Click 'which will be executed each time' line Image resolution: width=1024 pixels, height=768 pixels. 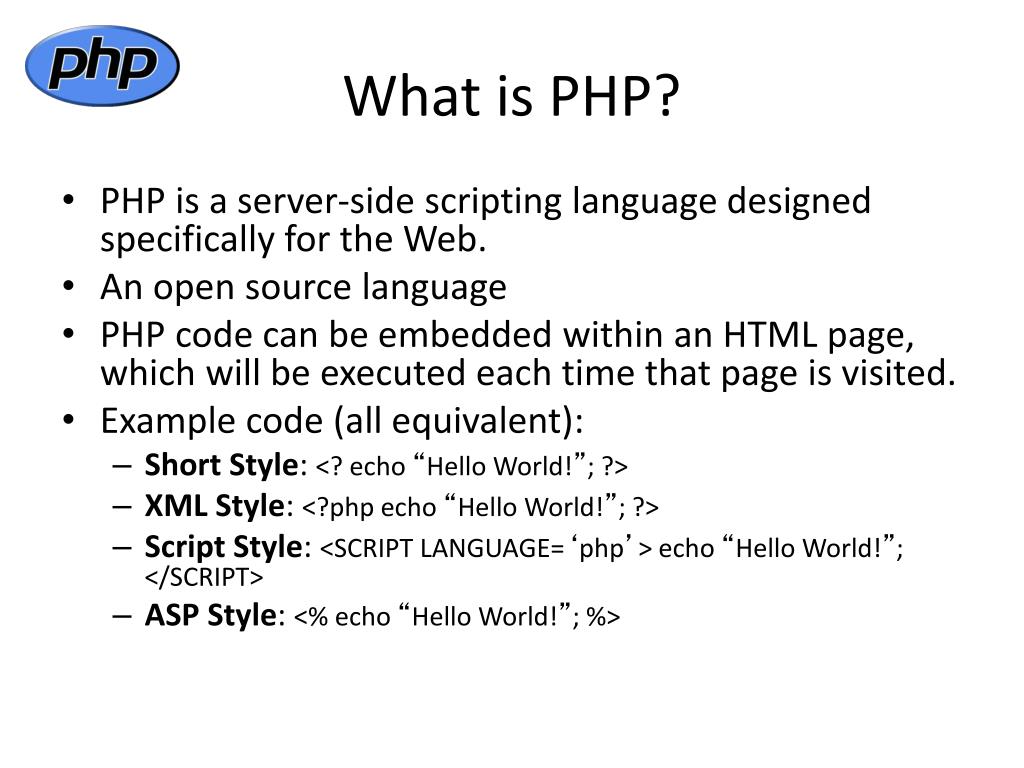point(528,374)
